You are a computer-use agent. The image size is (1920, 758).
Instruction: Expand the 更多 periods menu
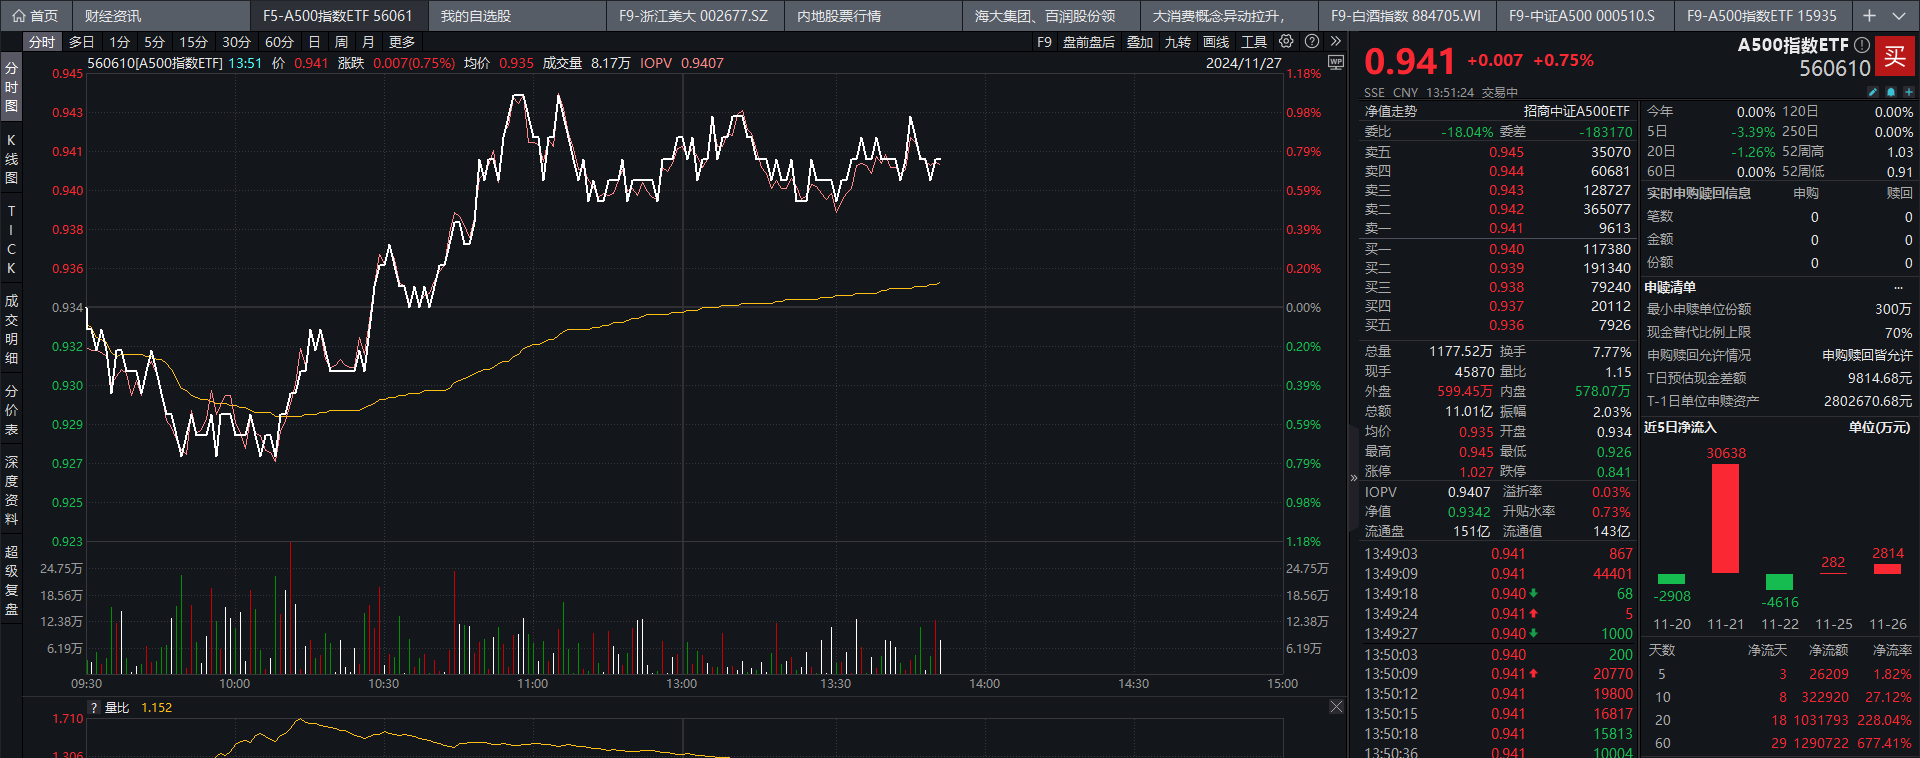[x=401, y=42]
